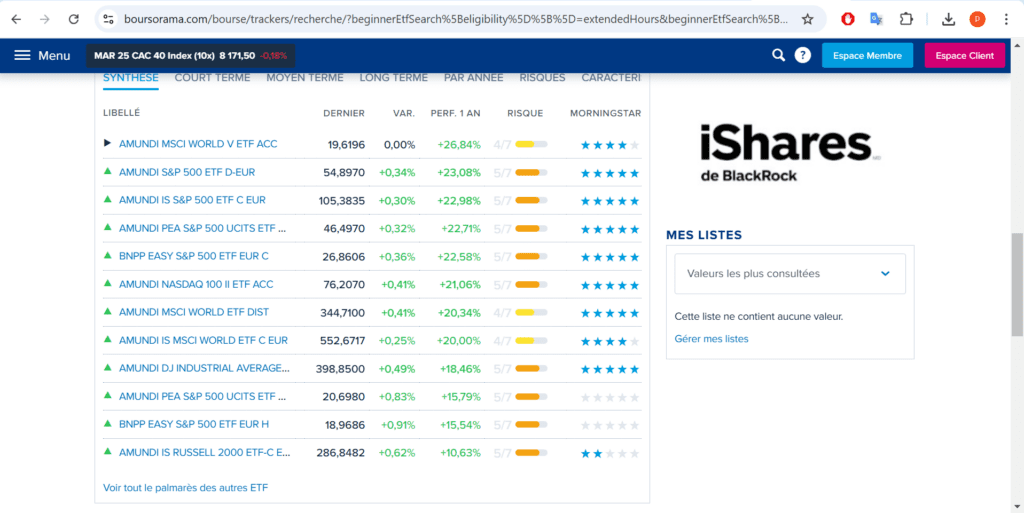Open the Chrome profile avatar
The width and height of the screenshot is (1024, 513).
coord(977,20)
